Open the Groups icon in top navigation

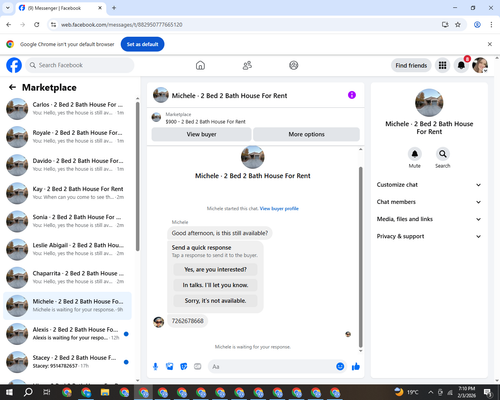pyautogui.click(x=294, y=65)
